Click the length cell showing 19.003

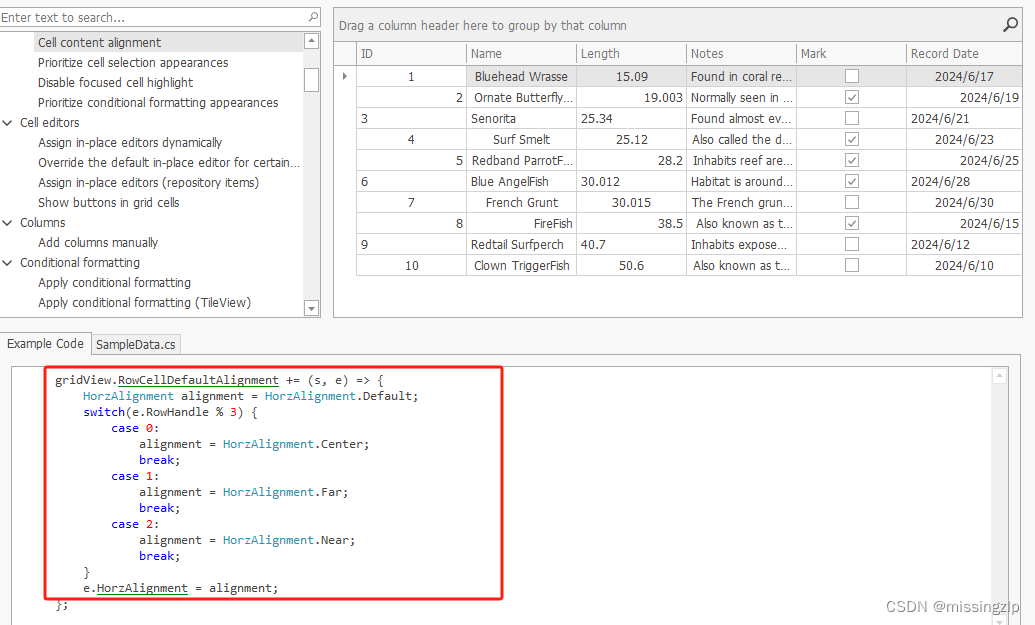point(632,98)
